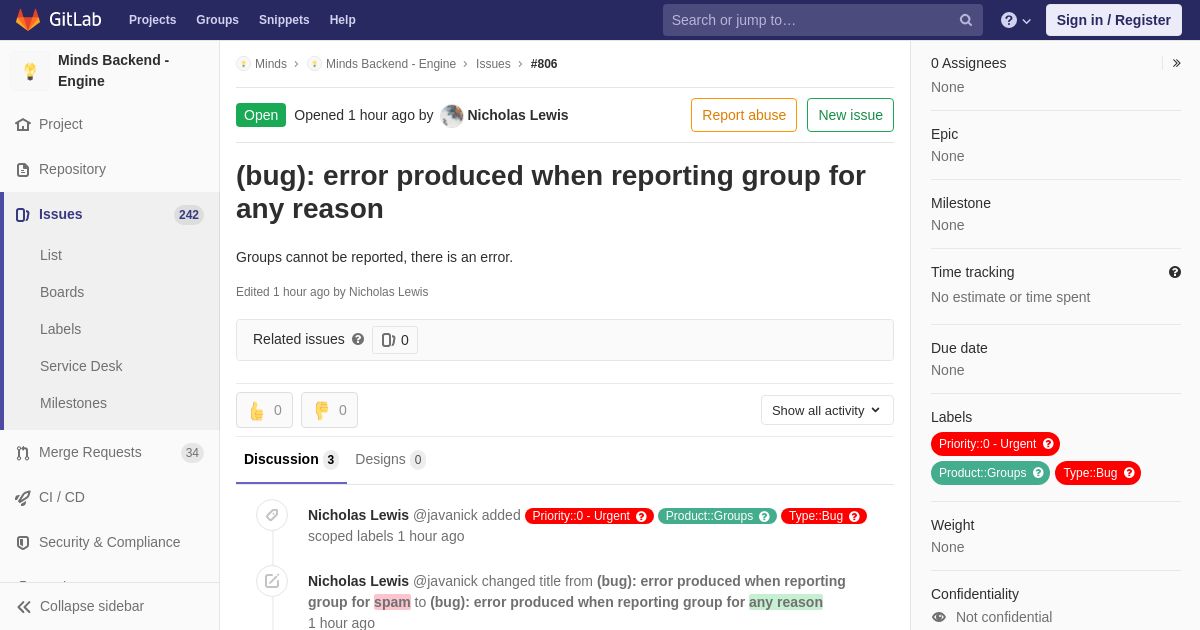
Task: Click help icon on Product::Groups sidebar label
Action: (1038, 473)
